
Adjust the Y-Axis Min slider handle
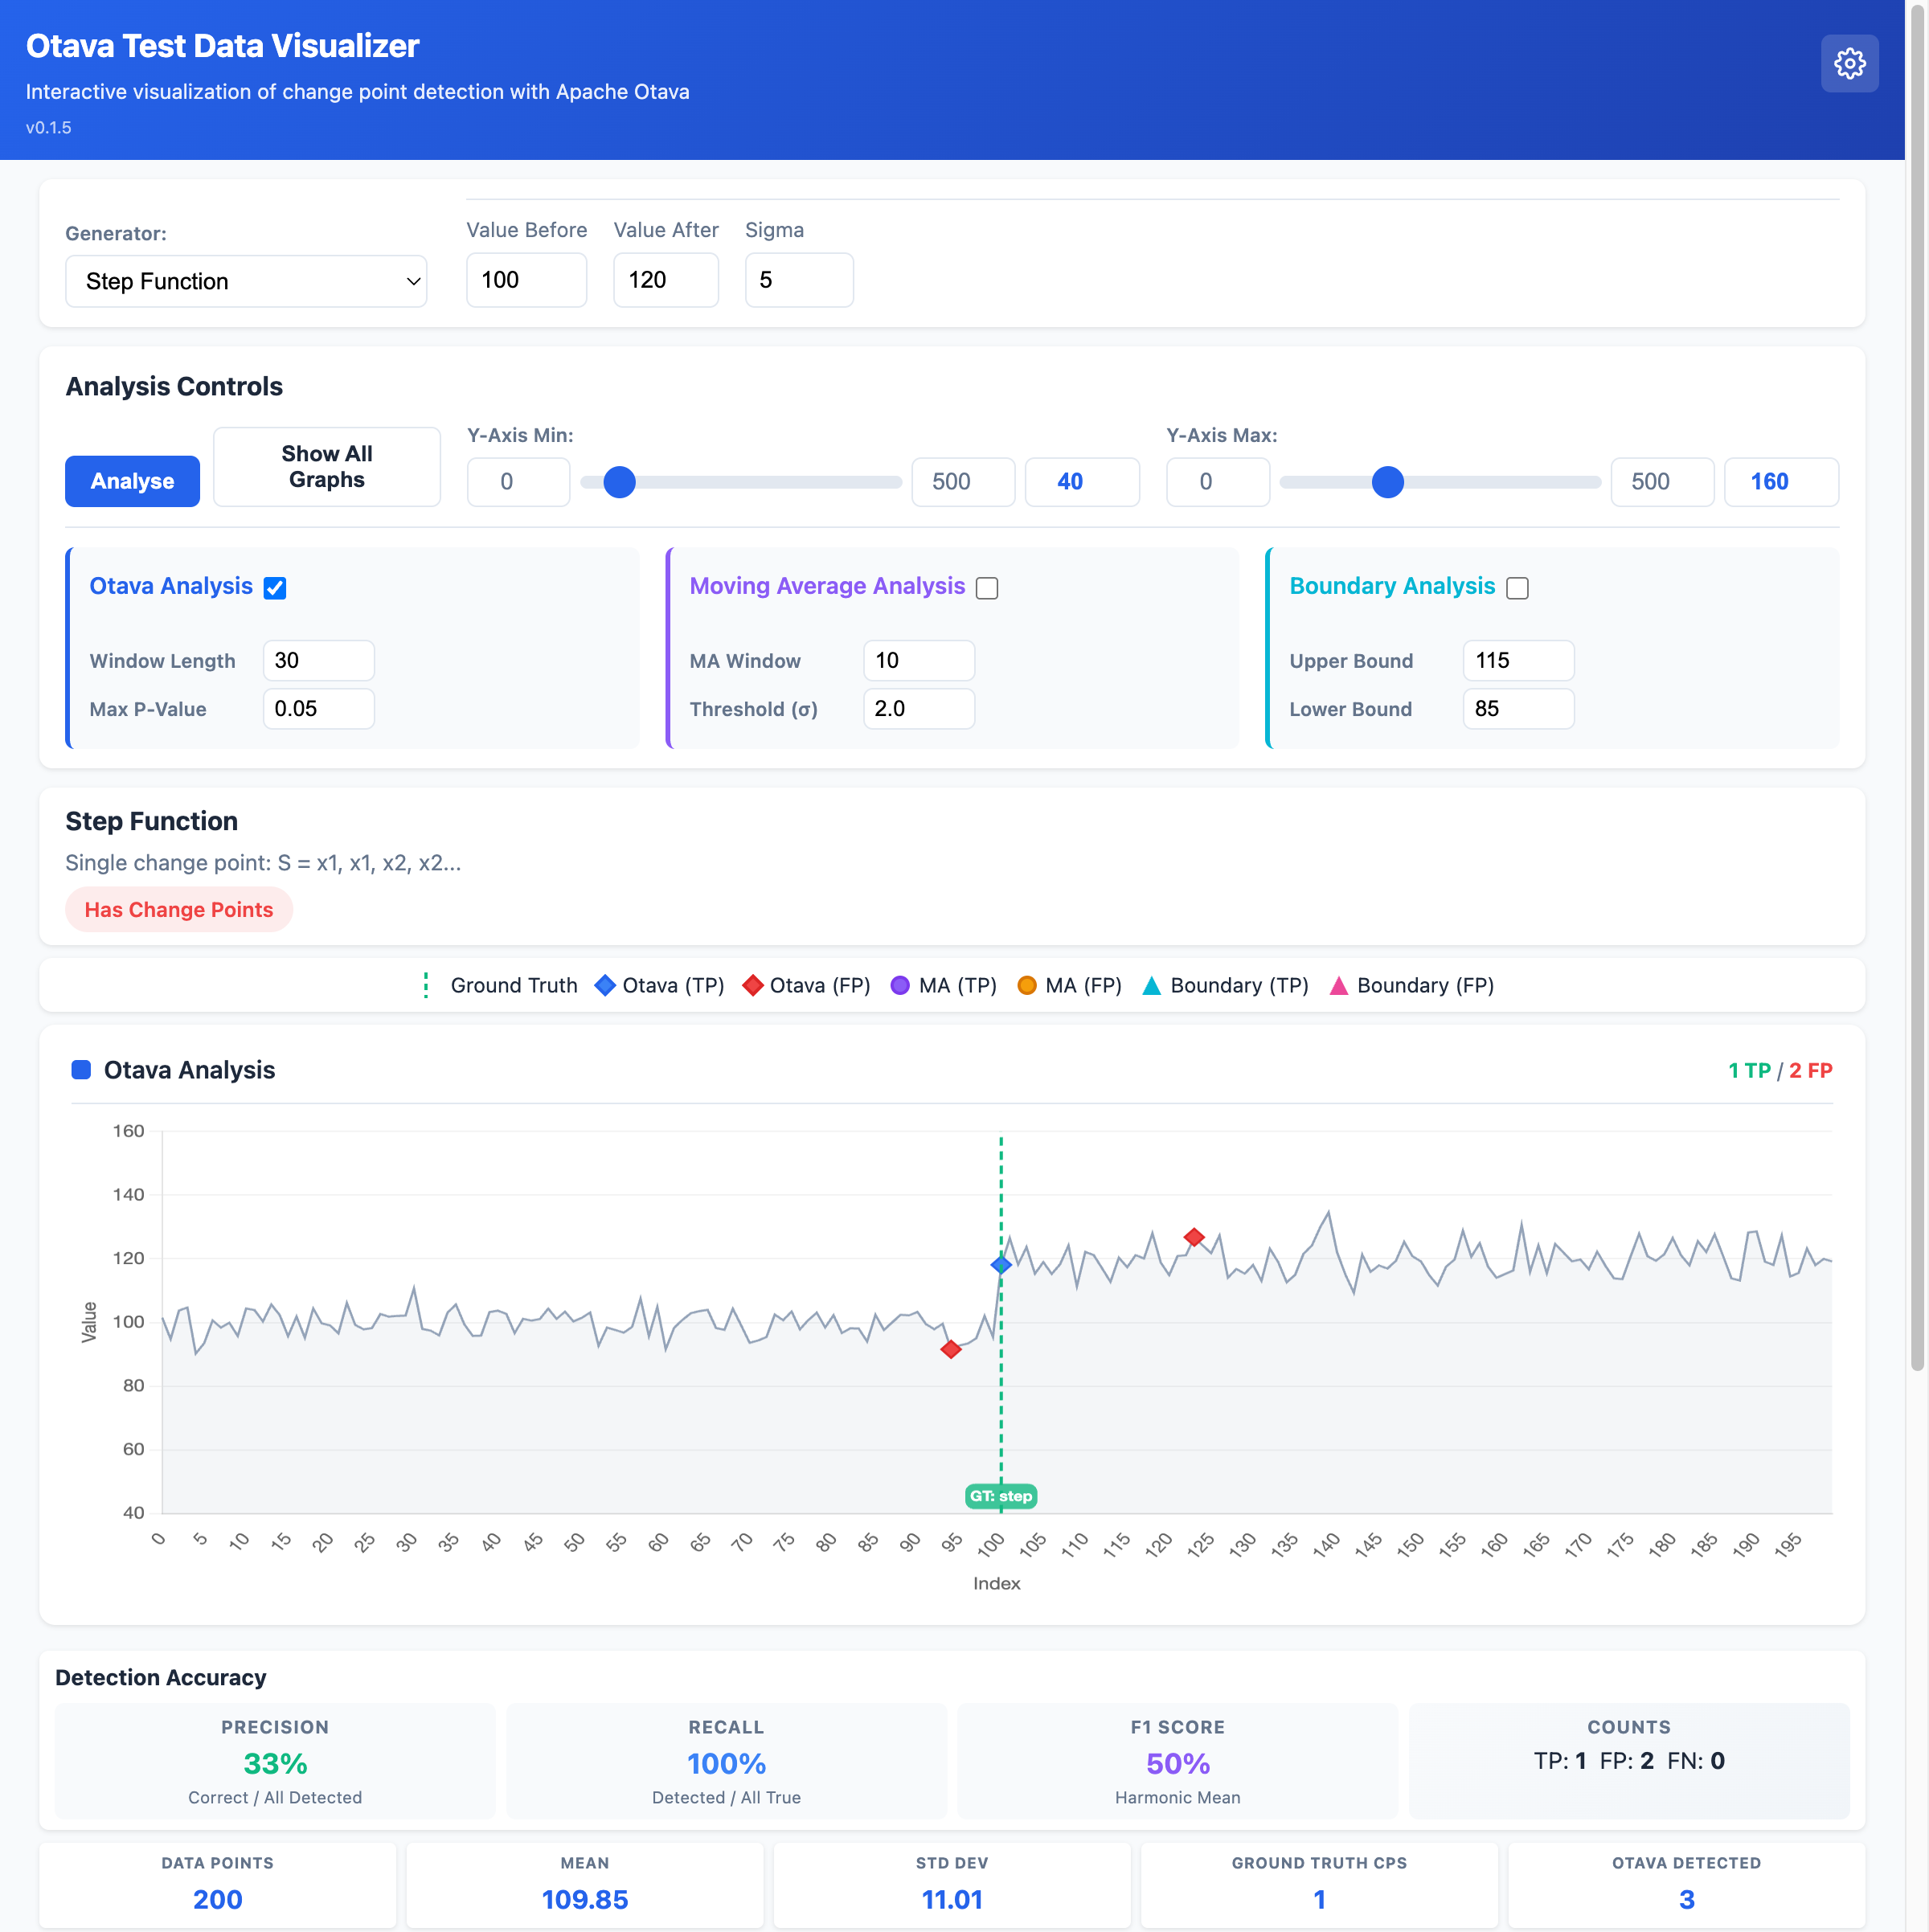click(x=620, y=482)
